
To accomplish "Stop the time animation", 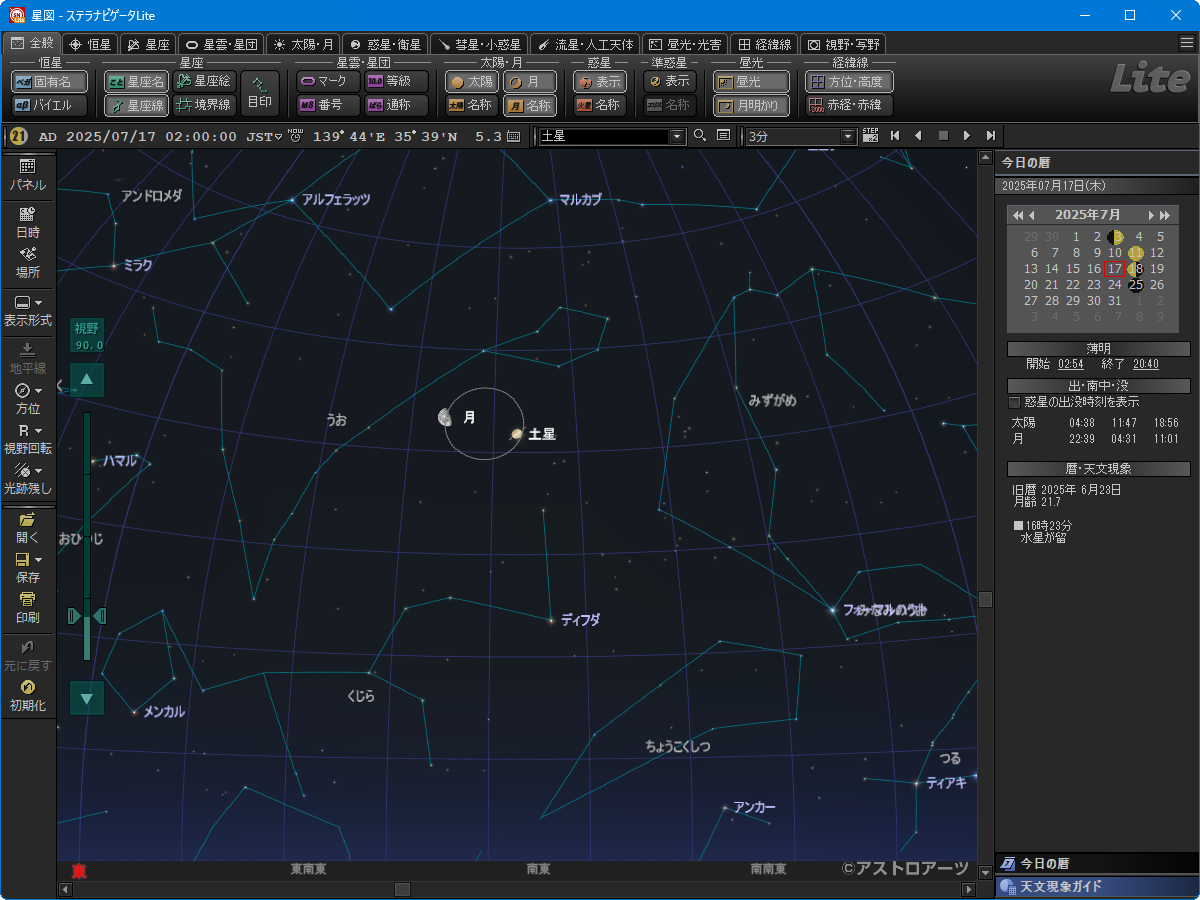I will (x=943, y=136).
